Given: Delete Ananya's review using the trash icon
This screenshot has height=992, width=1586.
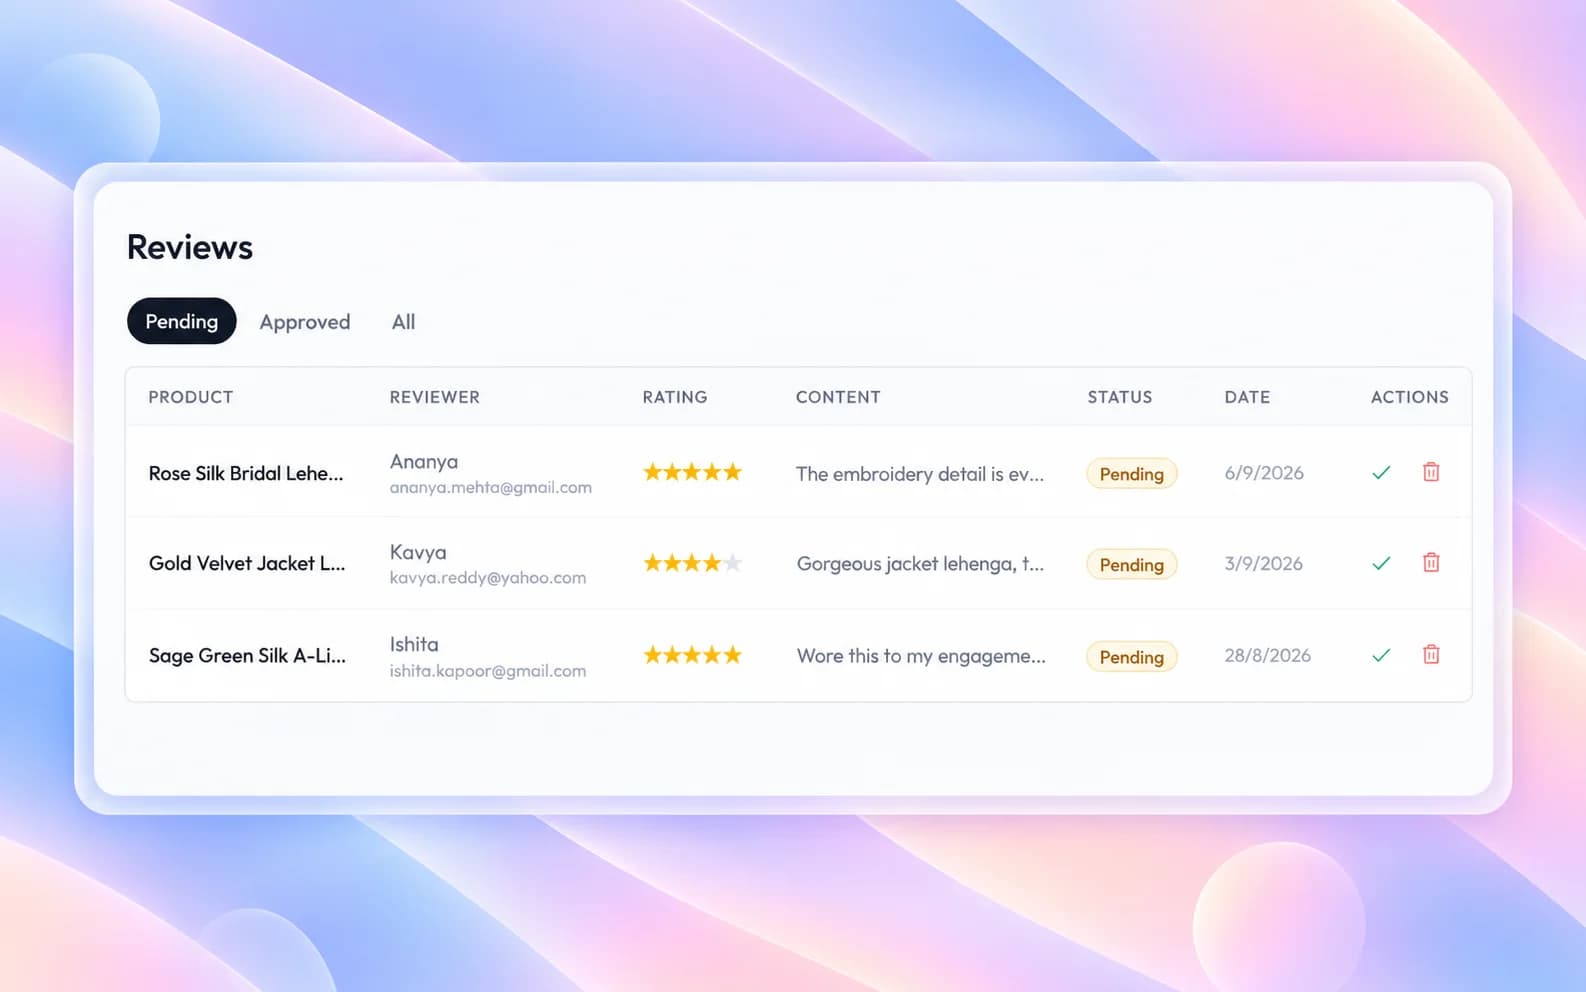Looking at the screenshot, I should coord(1431,472).
